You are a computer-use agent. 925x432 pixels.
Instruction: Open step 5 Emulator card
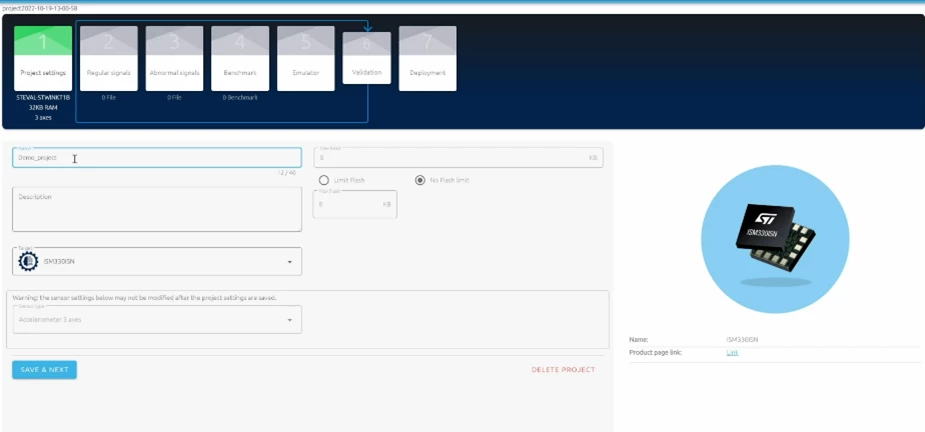pyautogui.click(x=306, y=58)
